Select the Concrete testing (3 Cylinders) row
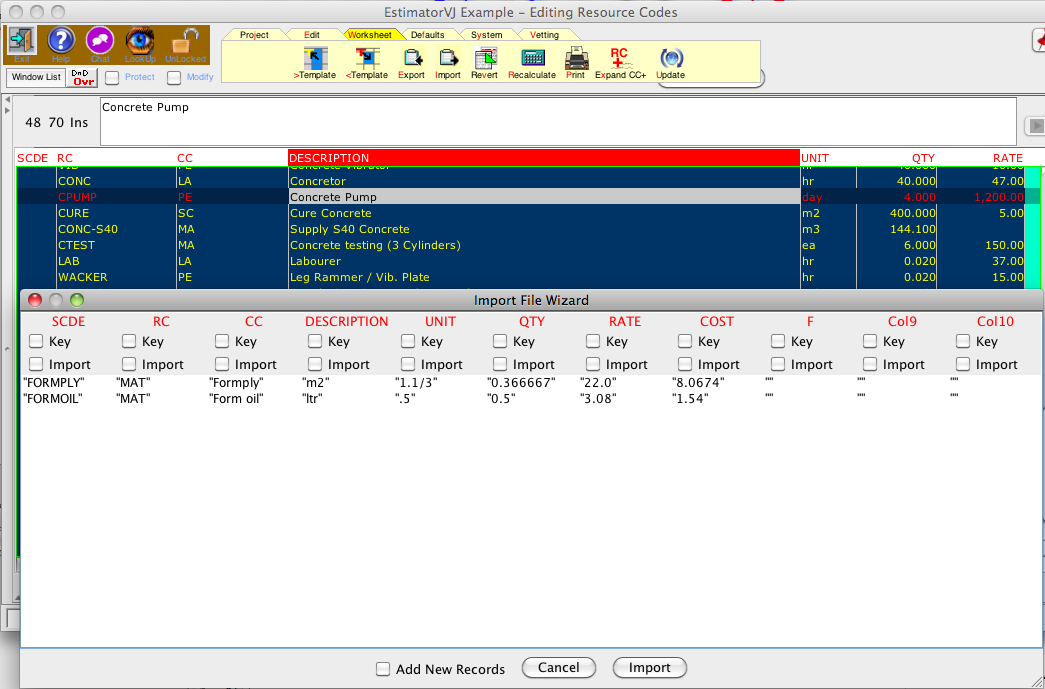 click(x=520, y=245)
